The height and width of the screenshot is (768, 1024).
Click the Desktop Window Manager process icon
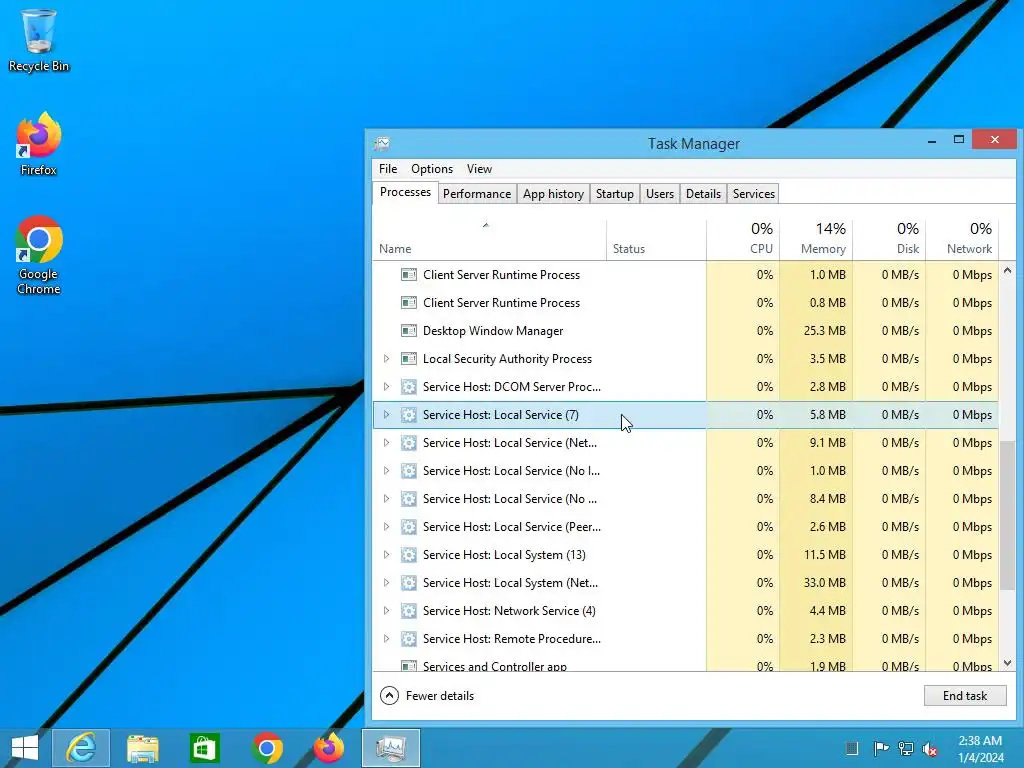[409, 331]
